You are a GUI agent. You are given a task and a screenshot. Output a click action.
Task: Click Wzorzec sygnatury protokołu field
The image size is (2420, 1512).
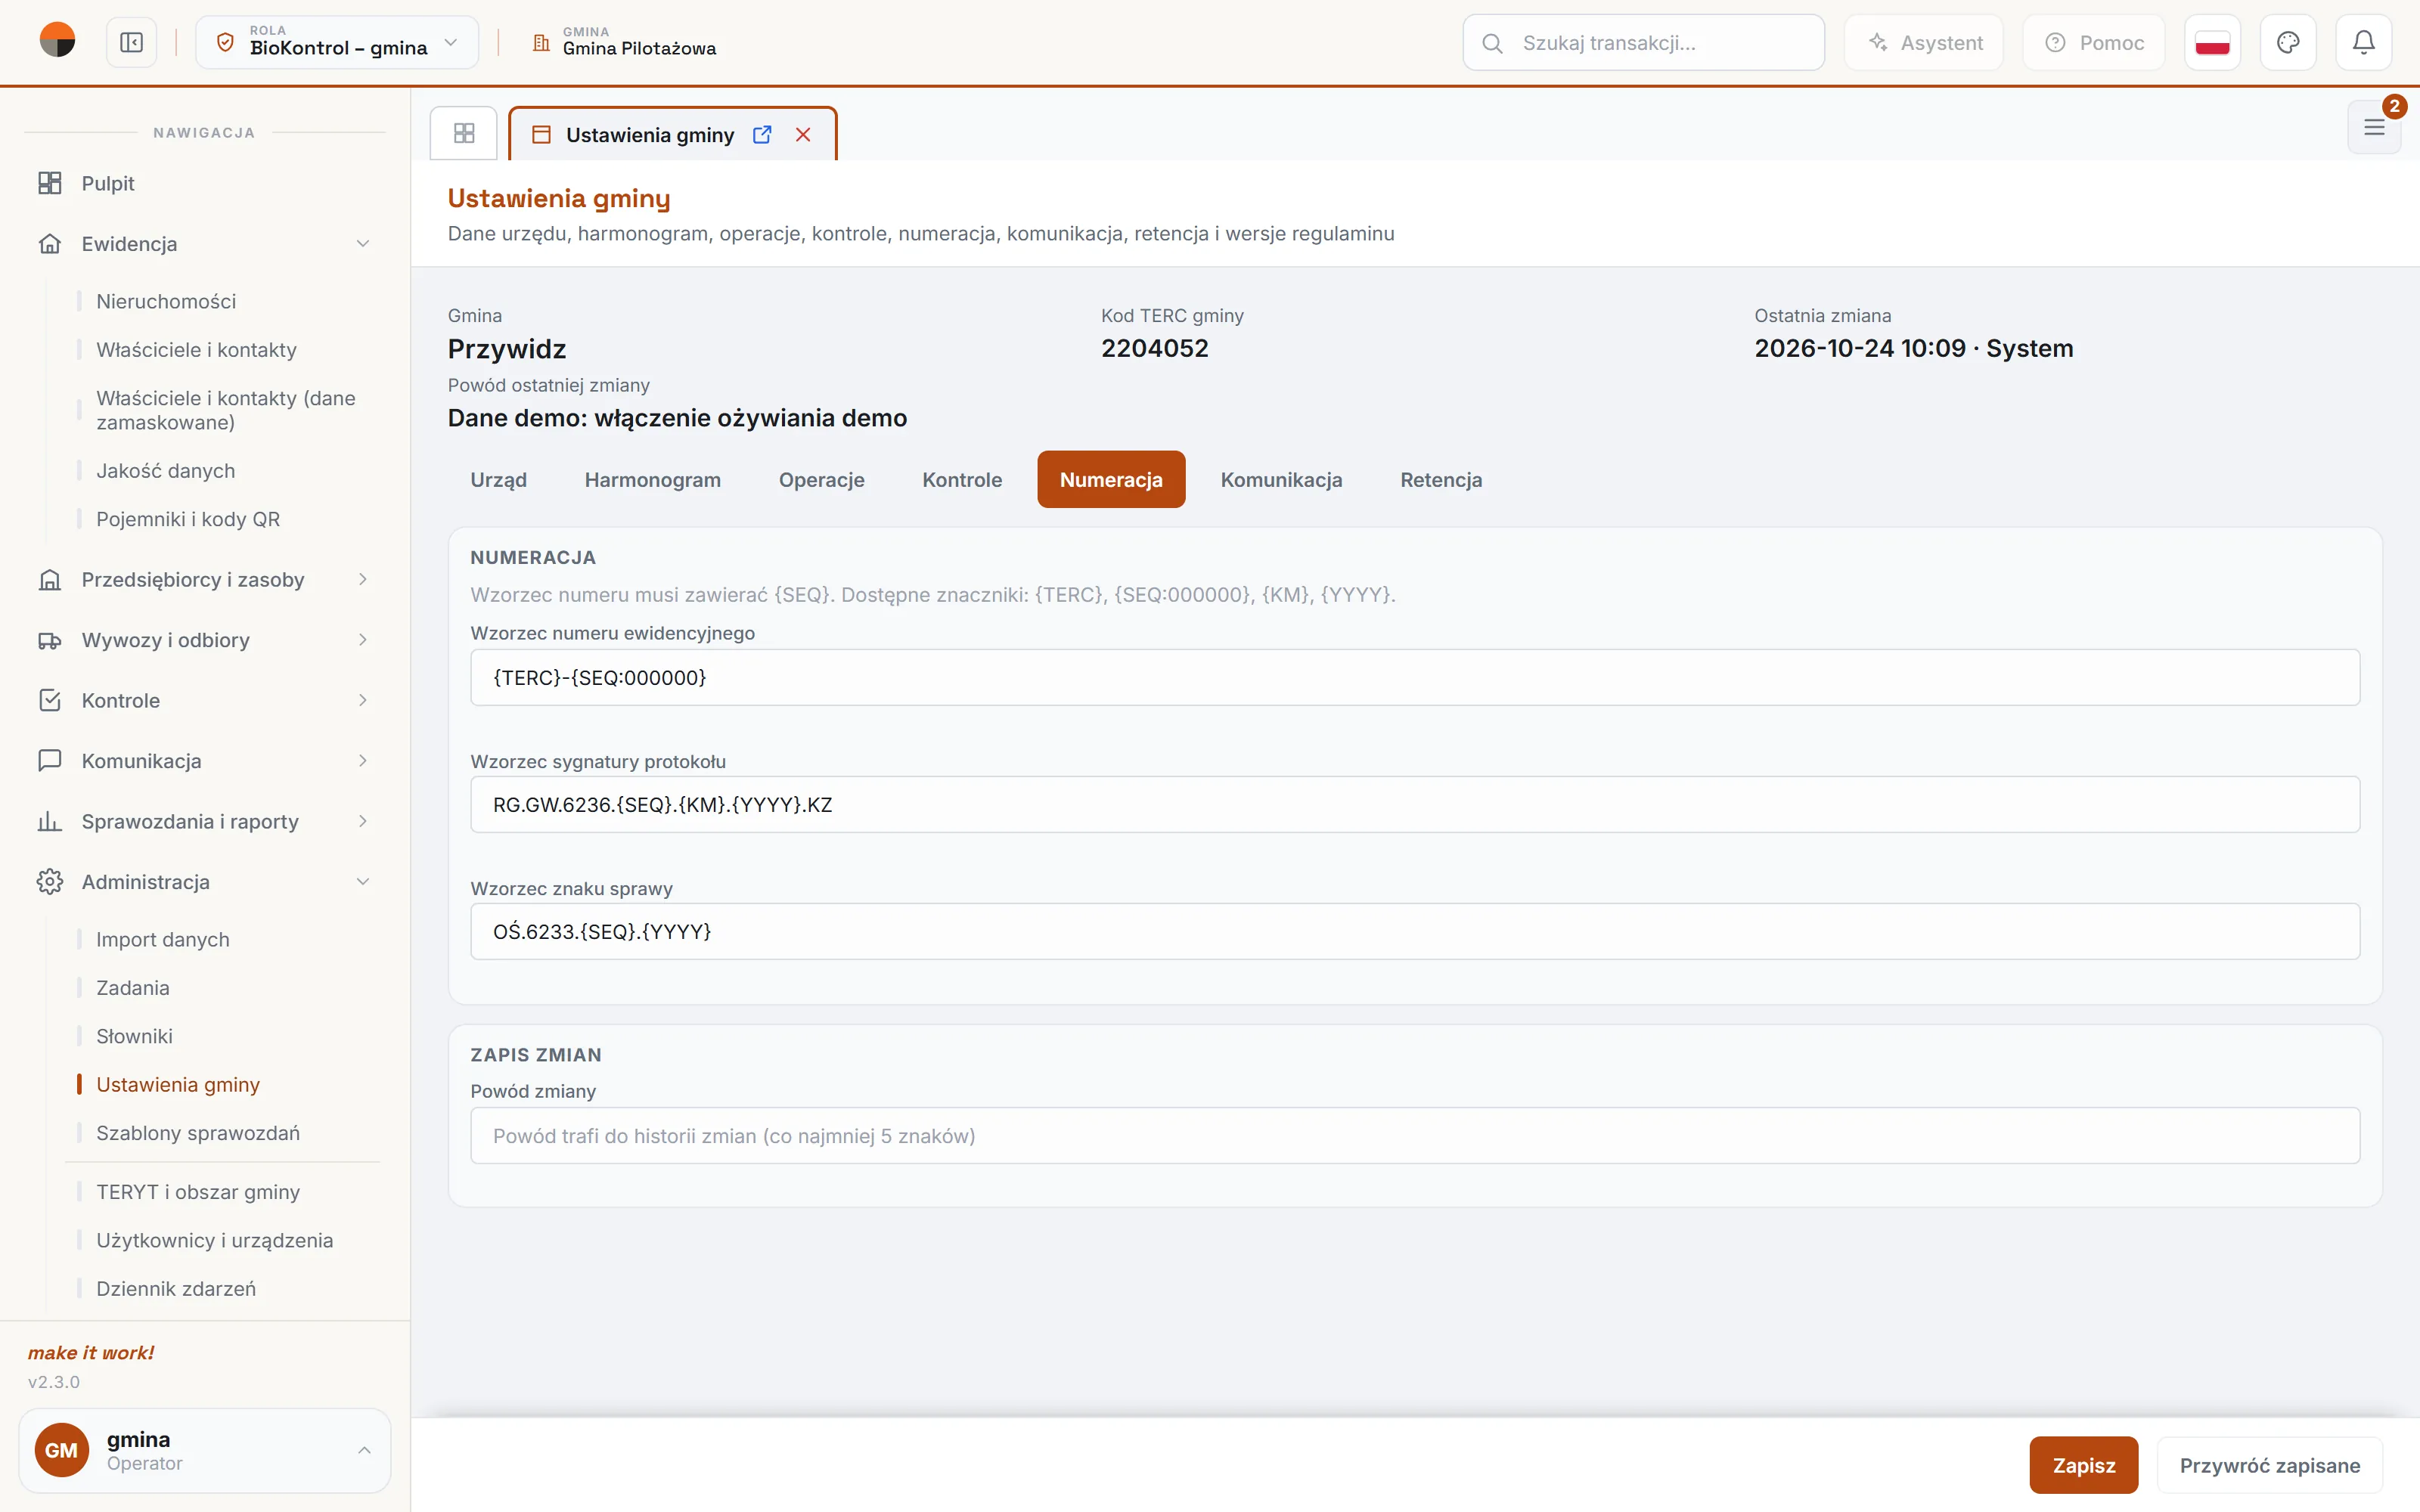[1415, 804]
